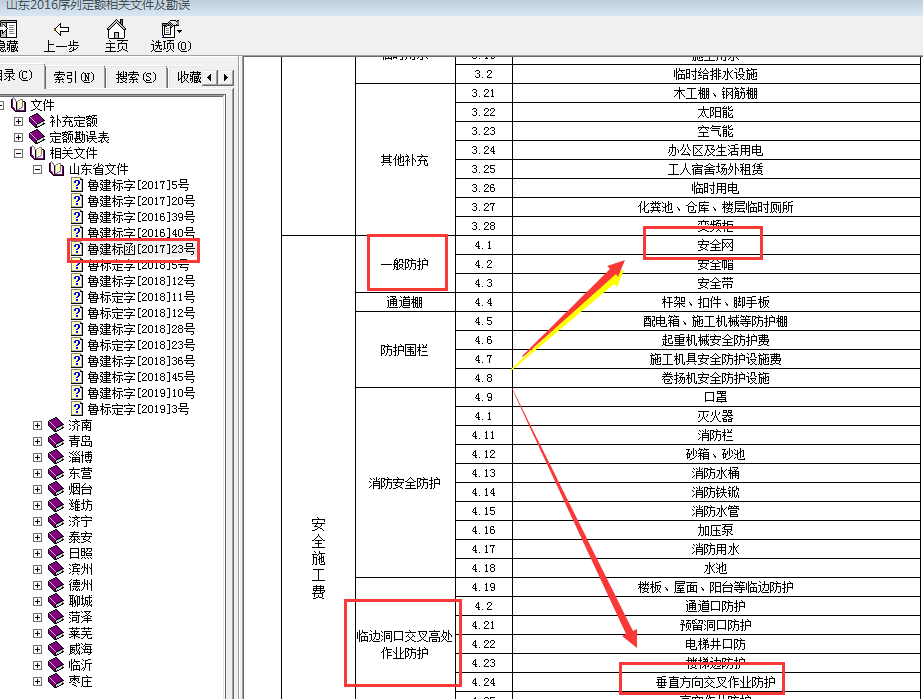Expand the 淄博 tree node
Screen dimensions: 923x699
[38, 457]
